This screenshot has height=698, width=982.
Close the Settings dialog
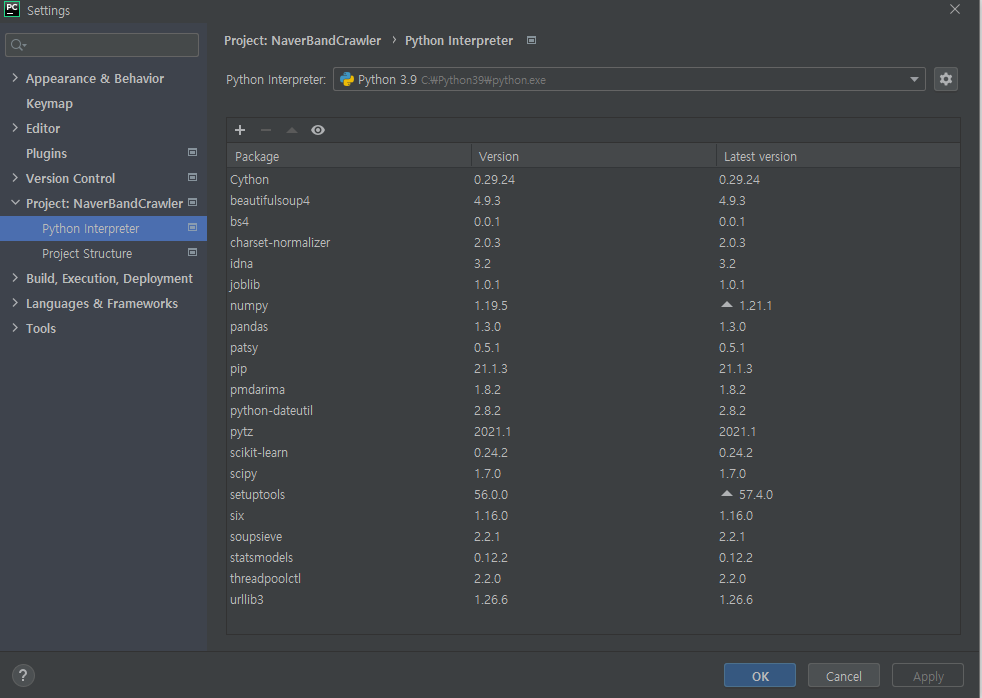coord(954,9)
